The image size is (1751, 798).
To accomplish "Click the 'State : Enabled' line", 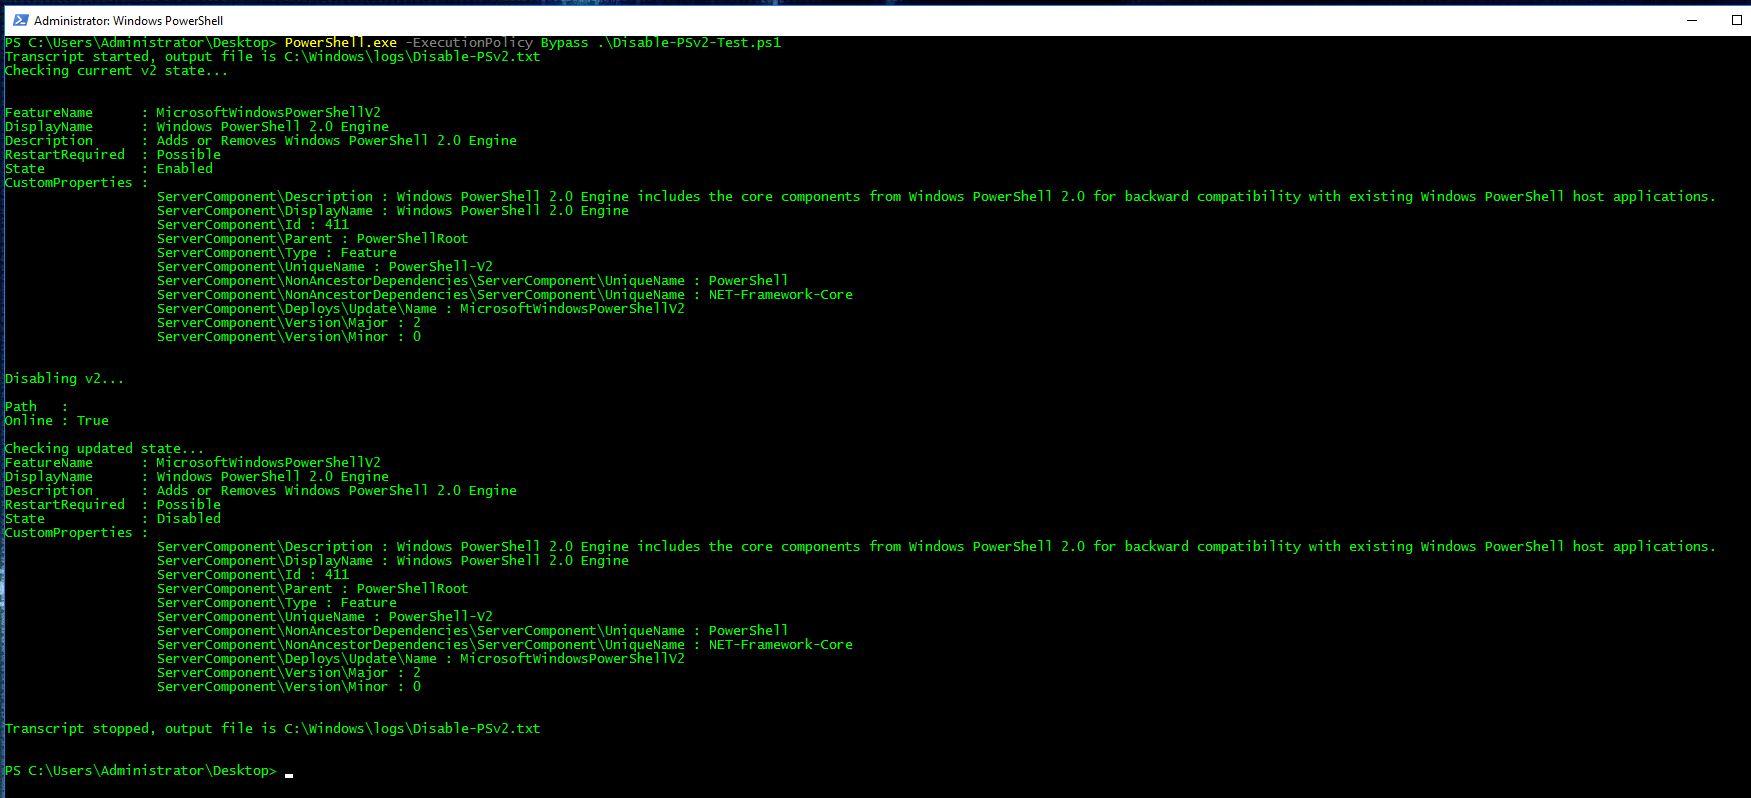I will tap(108, 169).
